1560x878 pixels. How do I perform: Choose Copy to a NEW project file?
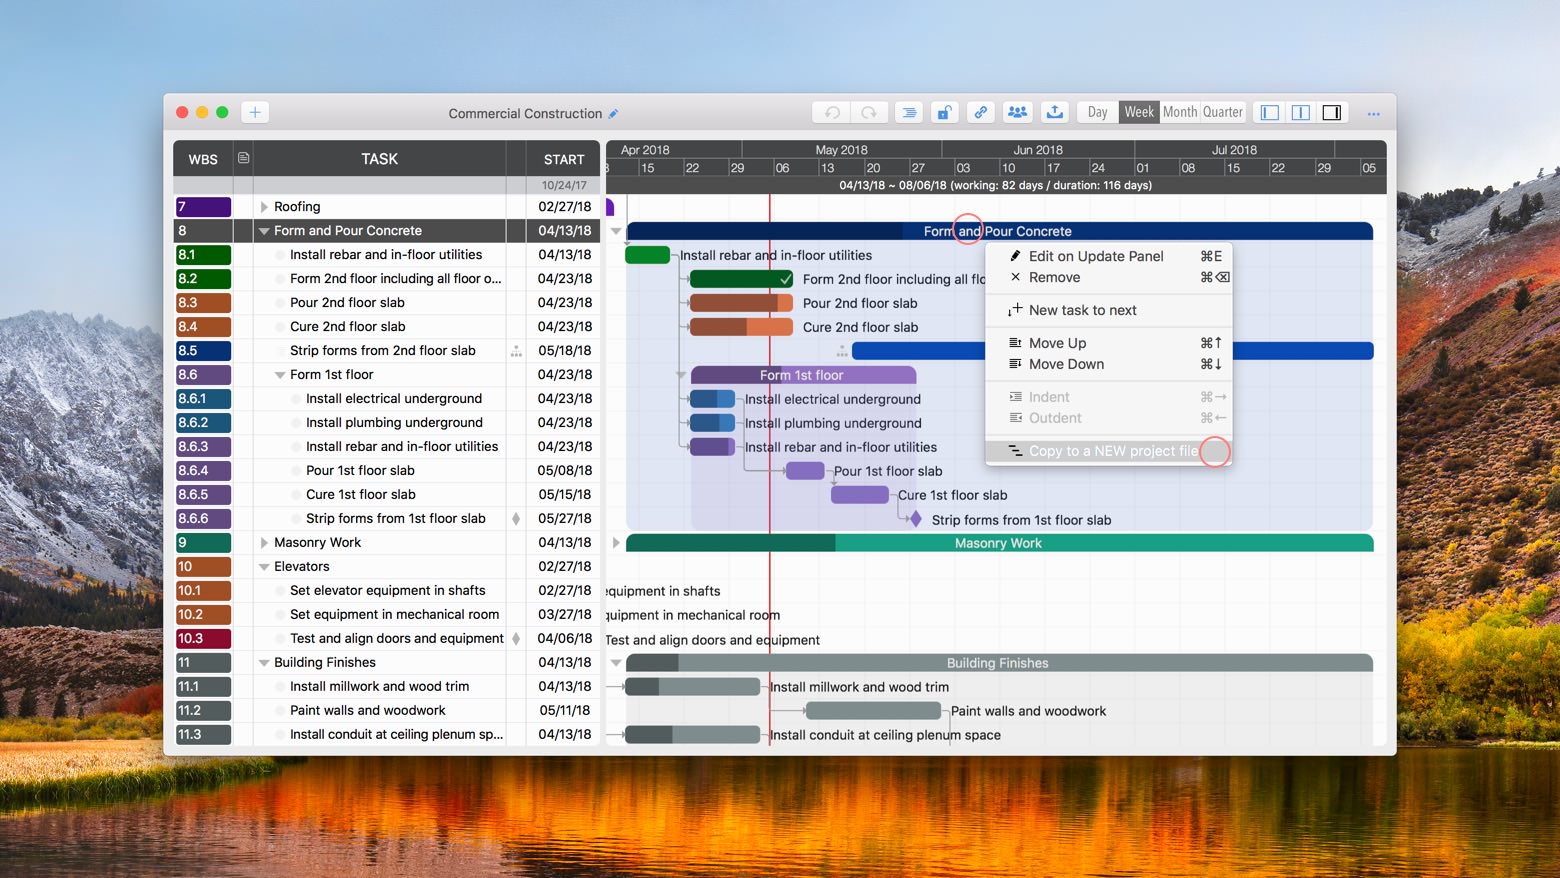pos(1112,451)
